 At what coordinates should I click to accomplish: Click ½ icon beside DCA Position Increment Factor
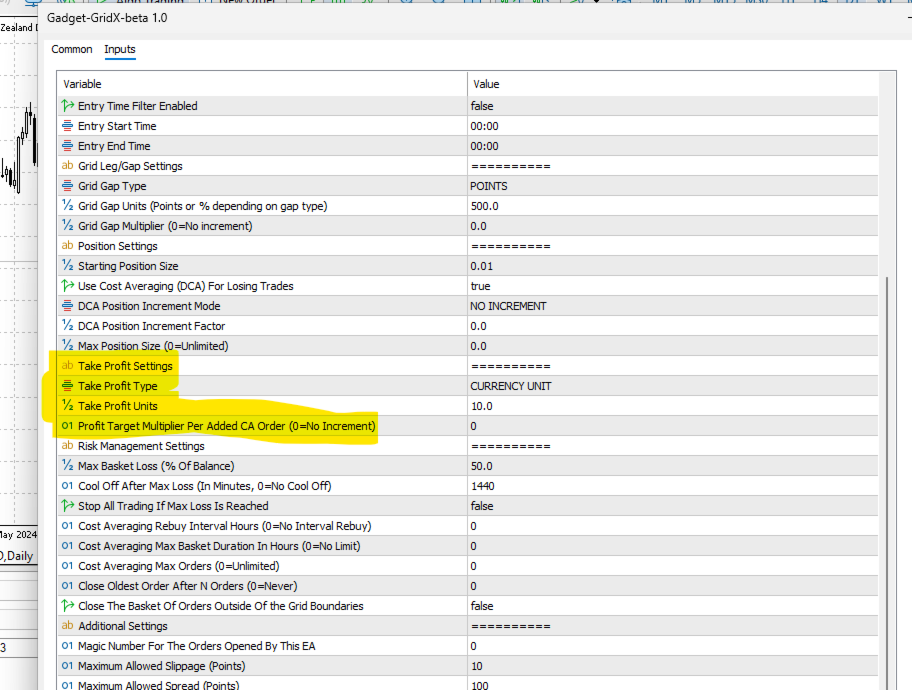67,326
